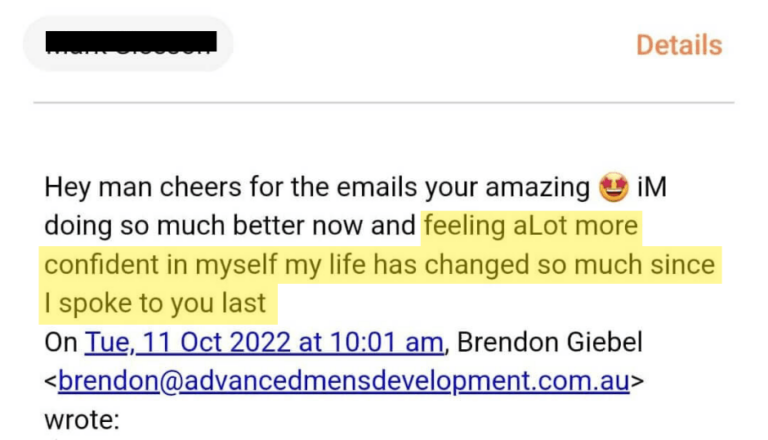Click the highlighted 'feeling aLot more' text
The image size is (768, 440).
tap(531, 226)
